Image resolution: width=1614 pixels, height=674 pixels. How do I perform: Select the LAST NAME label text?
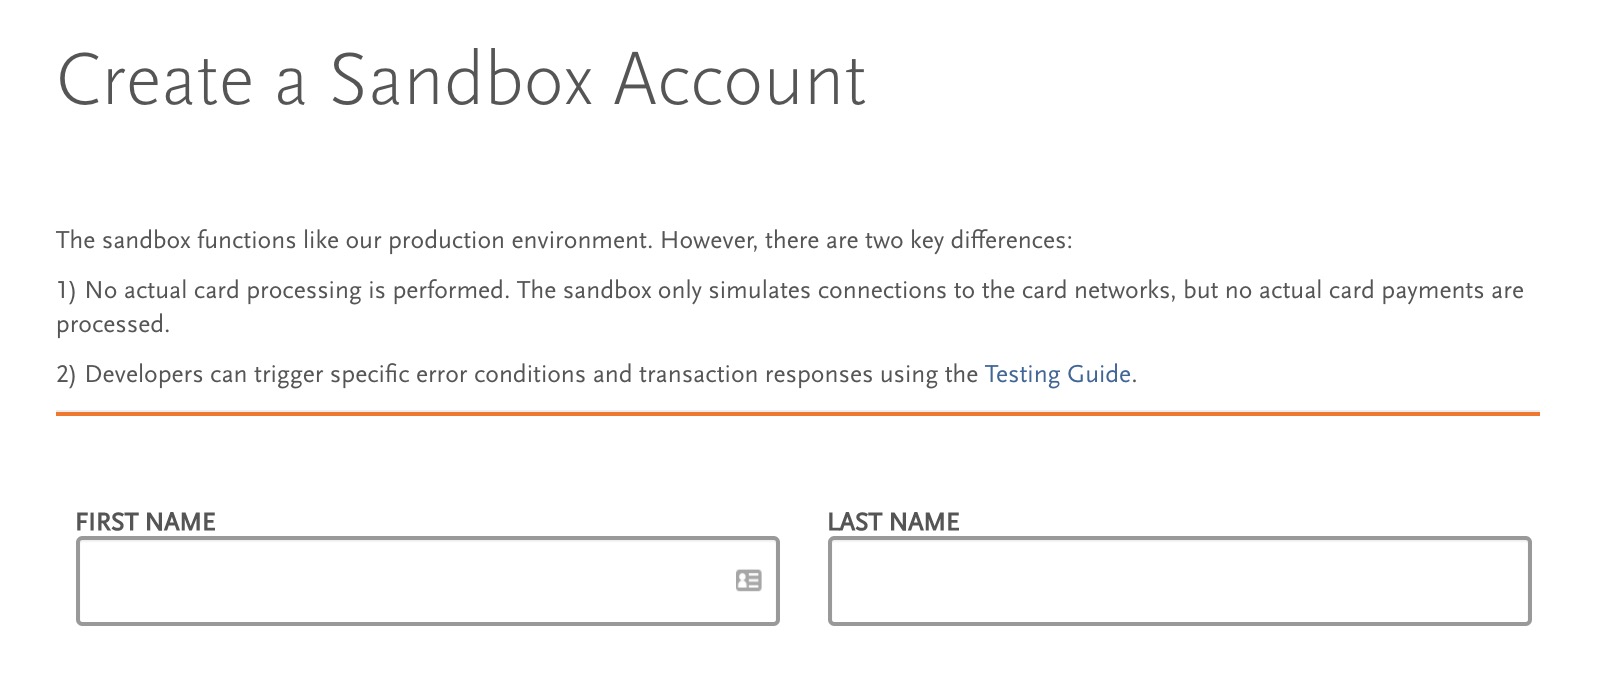point(893,521)
